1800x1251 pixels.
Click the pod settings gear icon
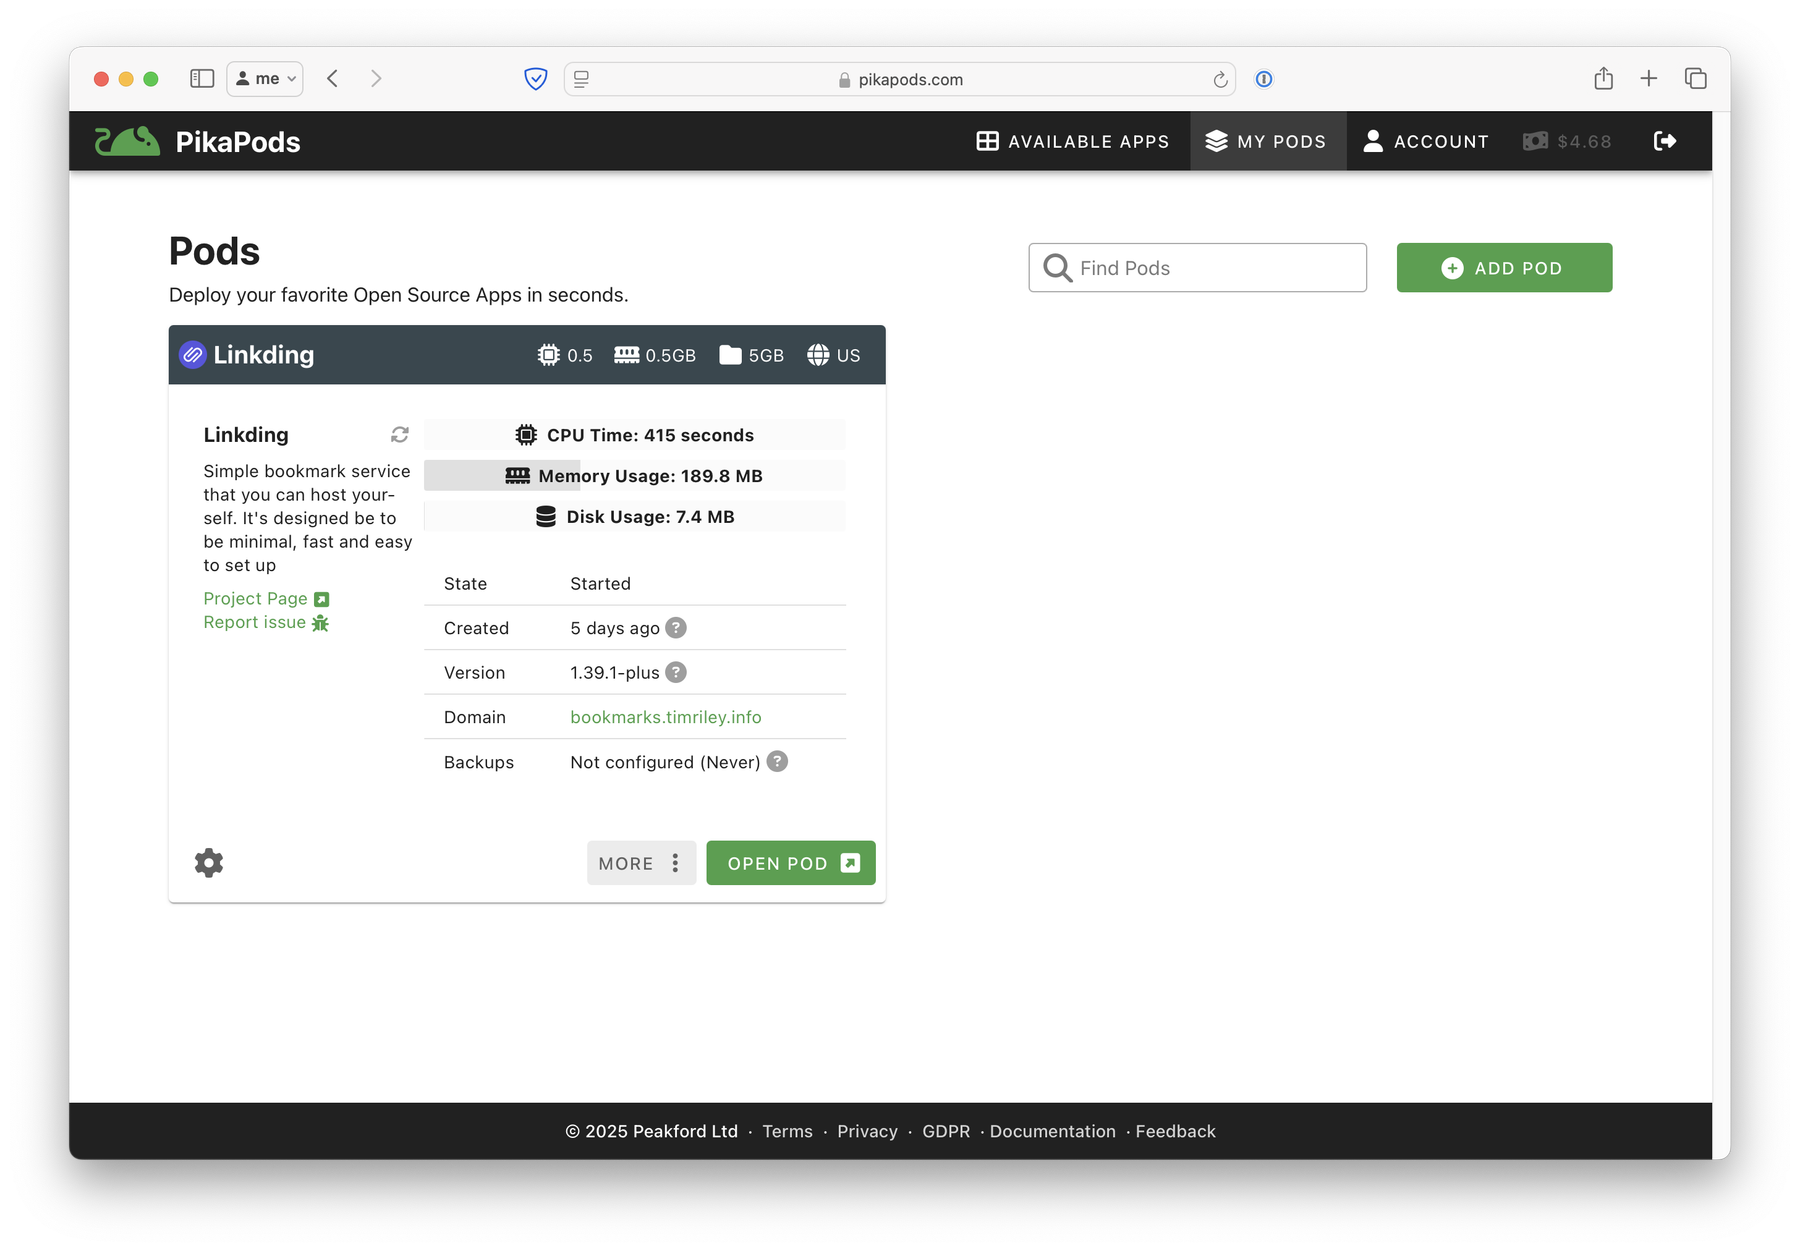tap(208, 862)
